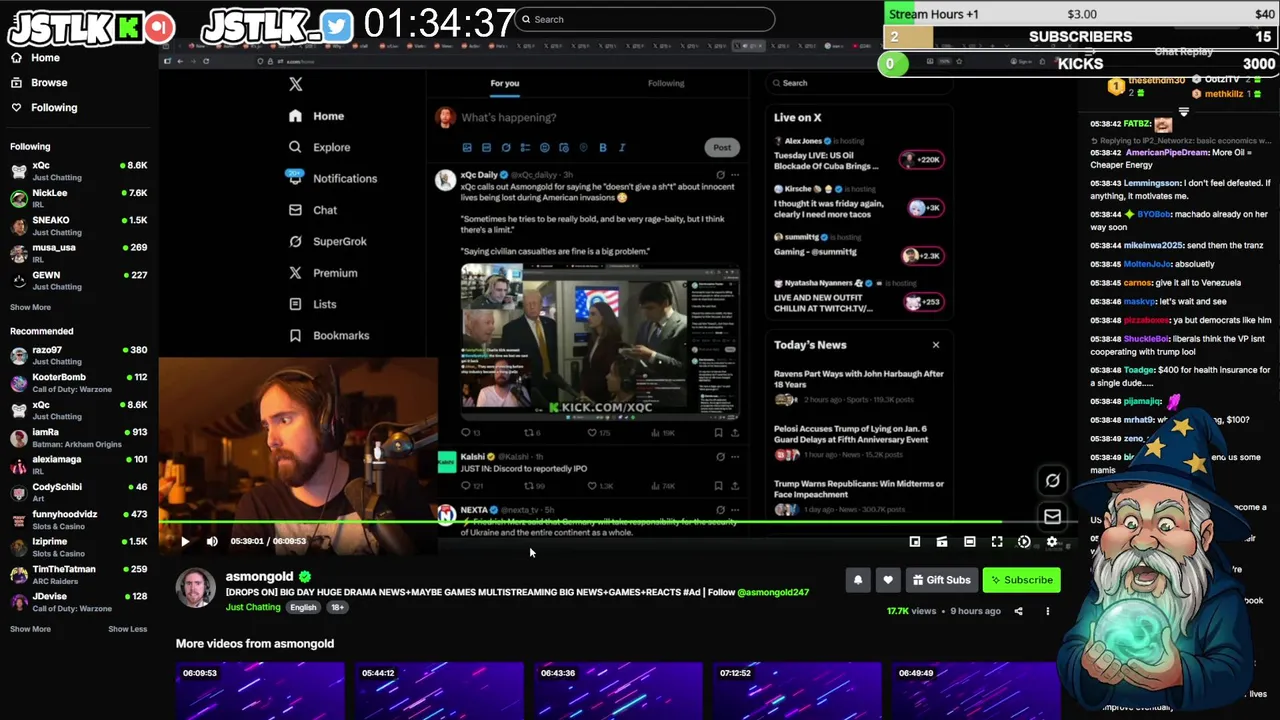Mute the video player volume
Image resolution: width=1280 pixels, height=720 pixels.
212,542
